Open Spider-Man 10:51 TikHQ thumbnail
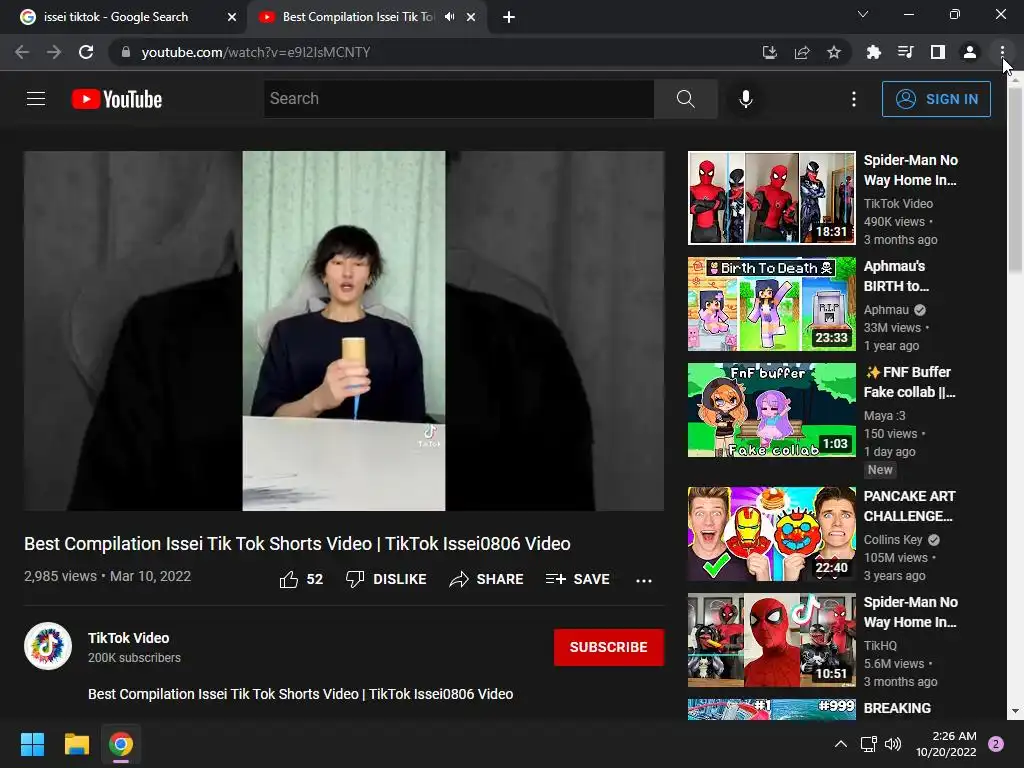 click(x=771, y=640)
